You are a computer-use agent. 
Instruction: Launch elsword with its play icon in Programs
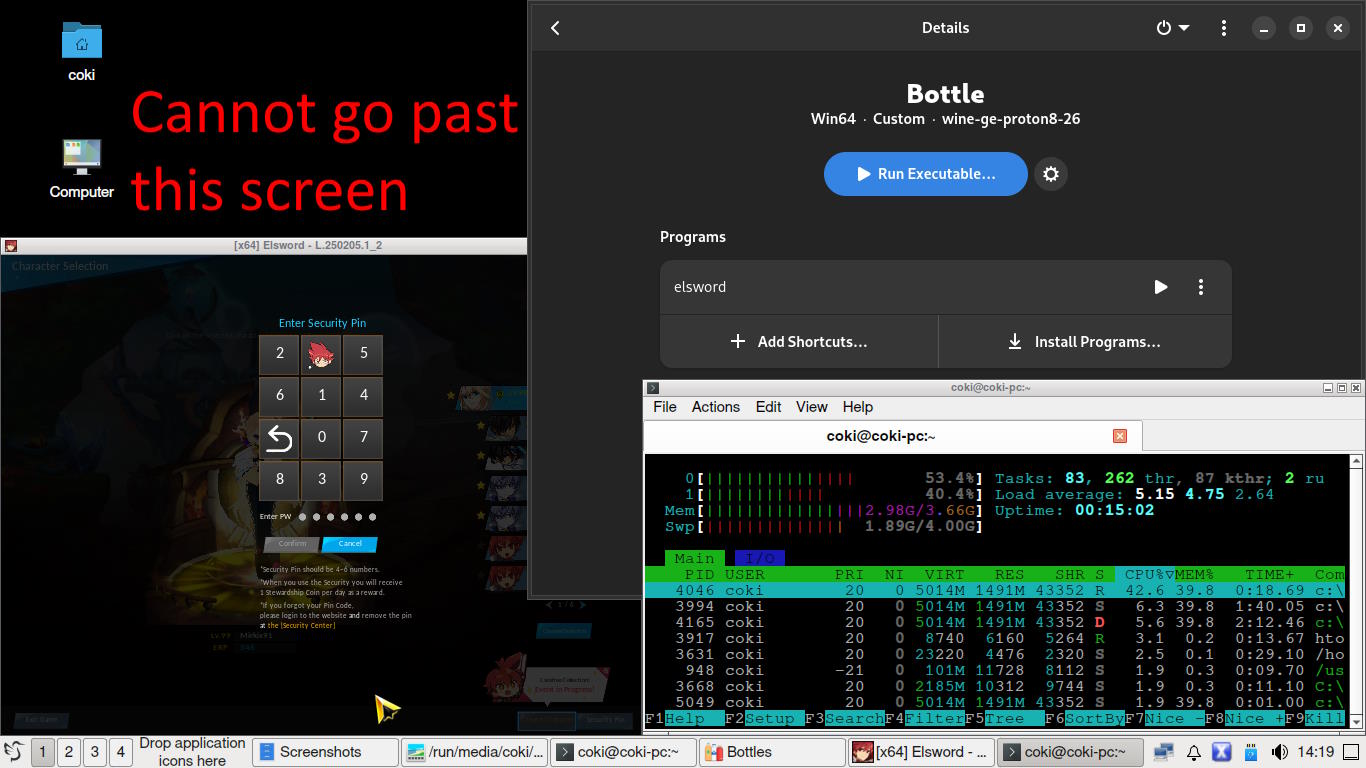pyautogui.click(x=1160, y=287)
